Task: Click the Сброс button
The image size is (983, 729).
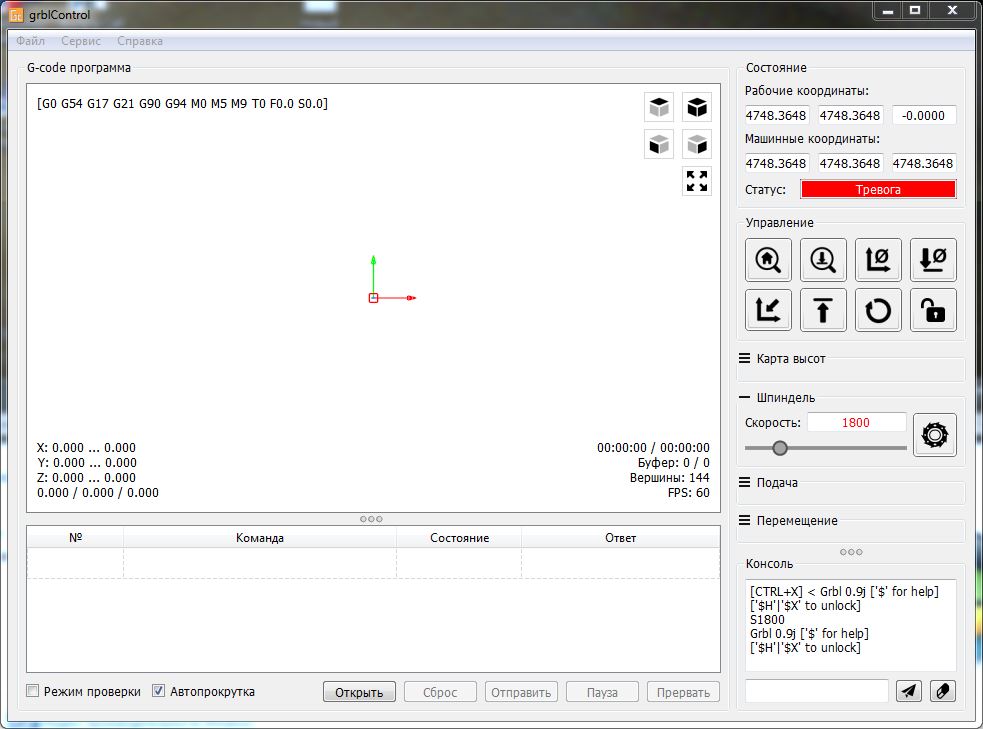Action: [440, 692]
